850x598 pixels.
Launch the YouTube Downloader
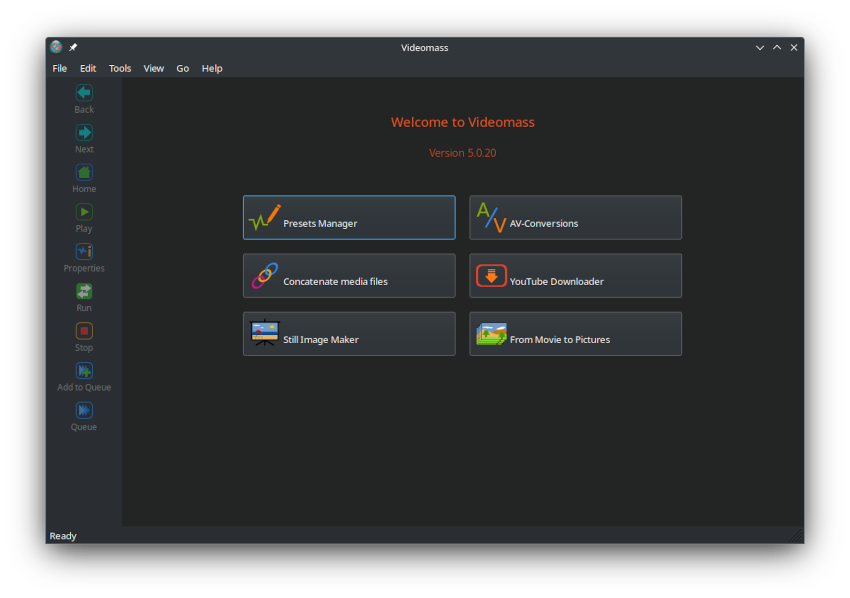[575, 275]
